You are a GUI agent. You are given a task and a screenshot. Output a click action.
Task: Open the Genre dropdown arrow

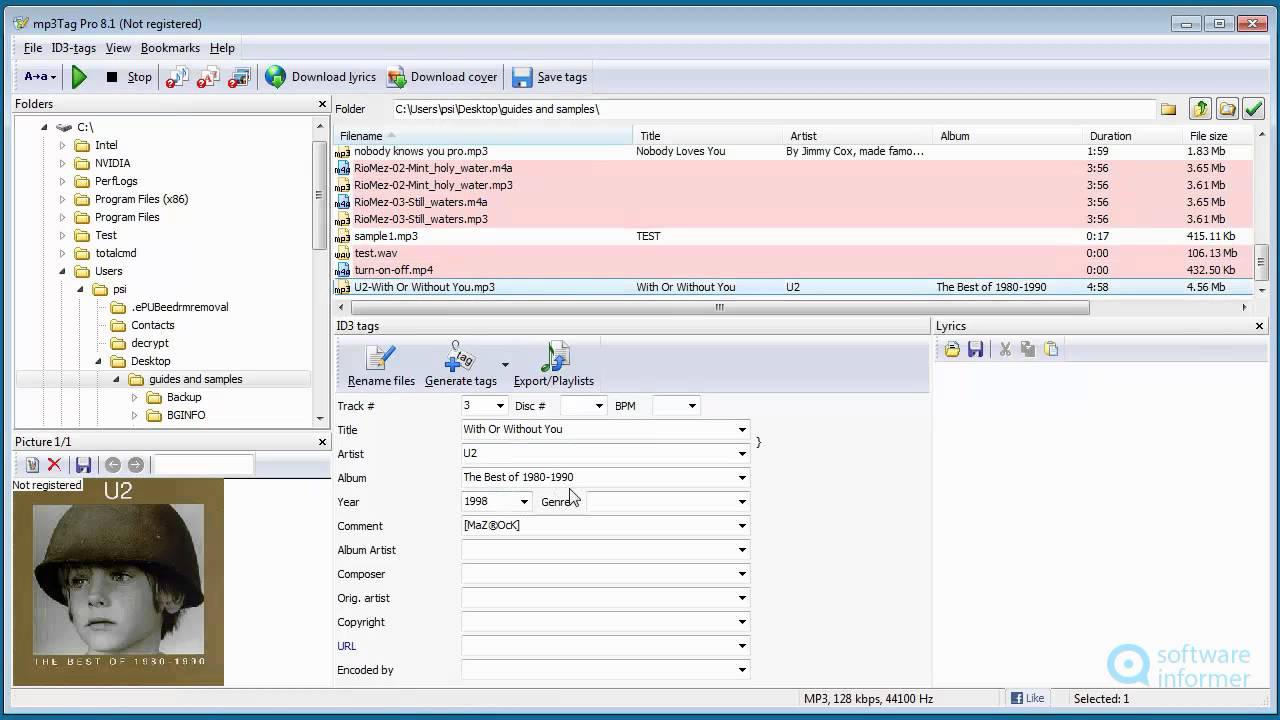click(742, 502)
